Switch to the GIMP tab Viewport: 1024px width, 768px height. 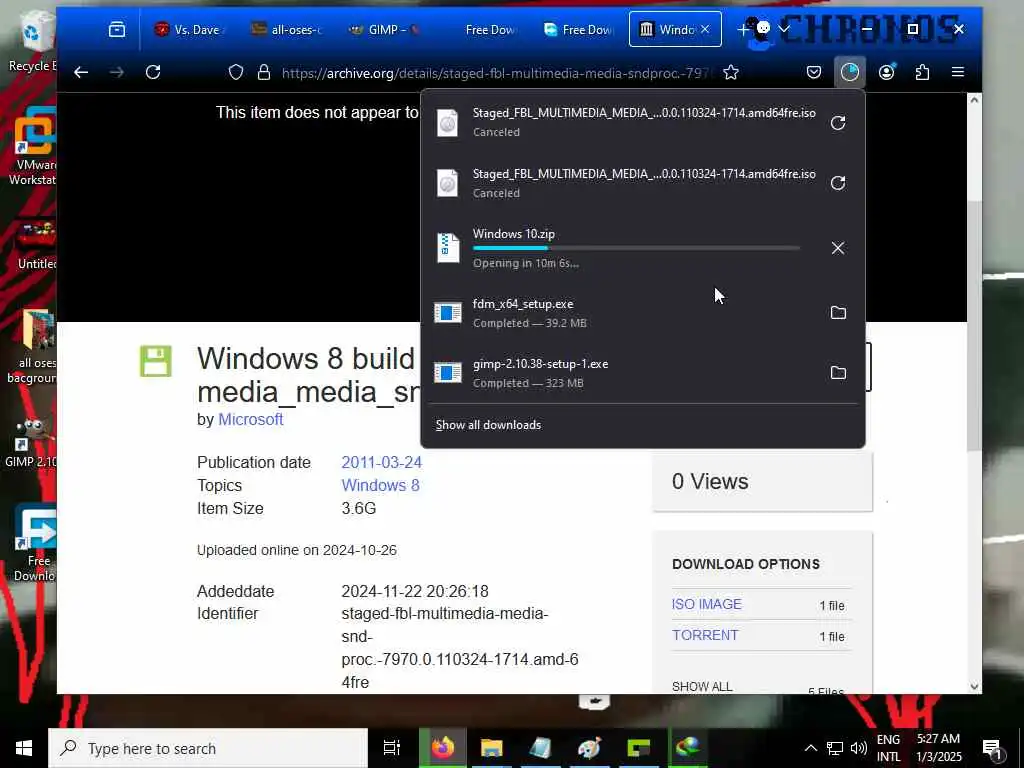point(385,29)
